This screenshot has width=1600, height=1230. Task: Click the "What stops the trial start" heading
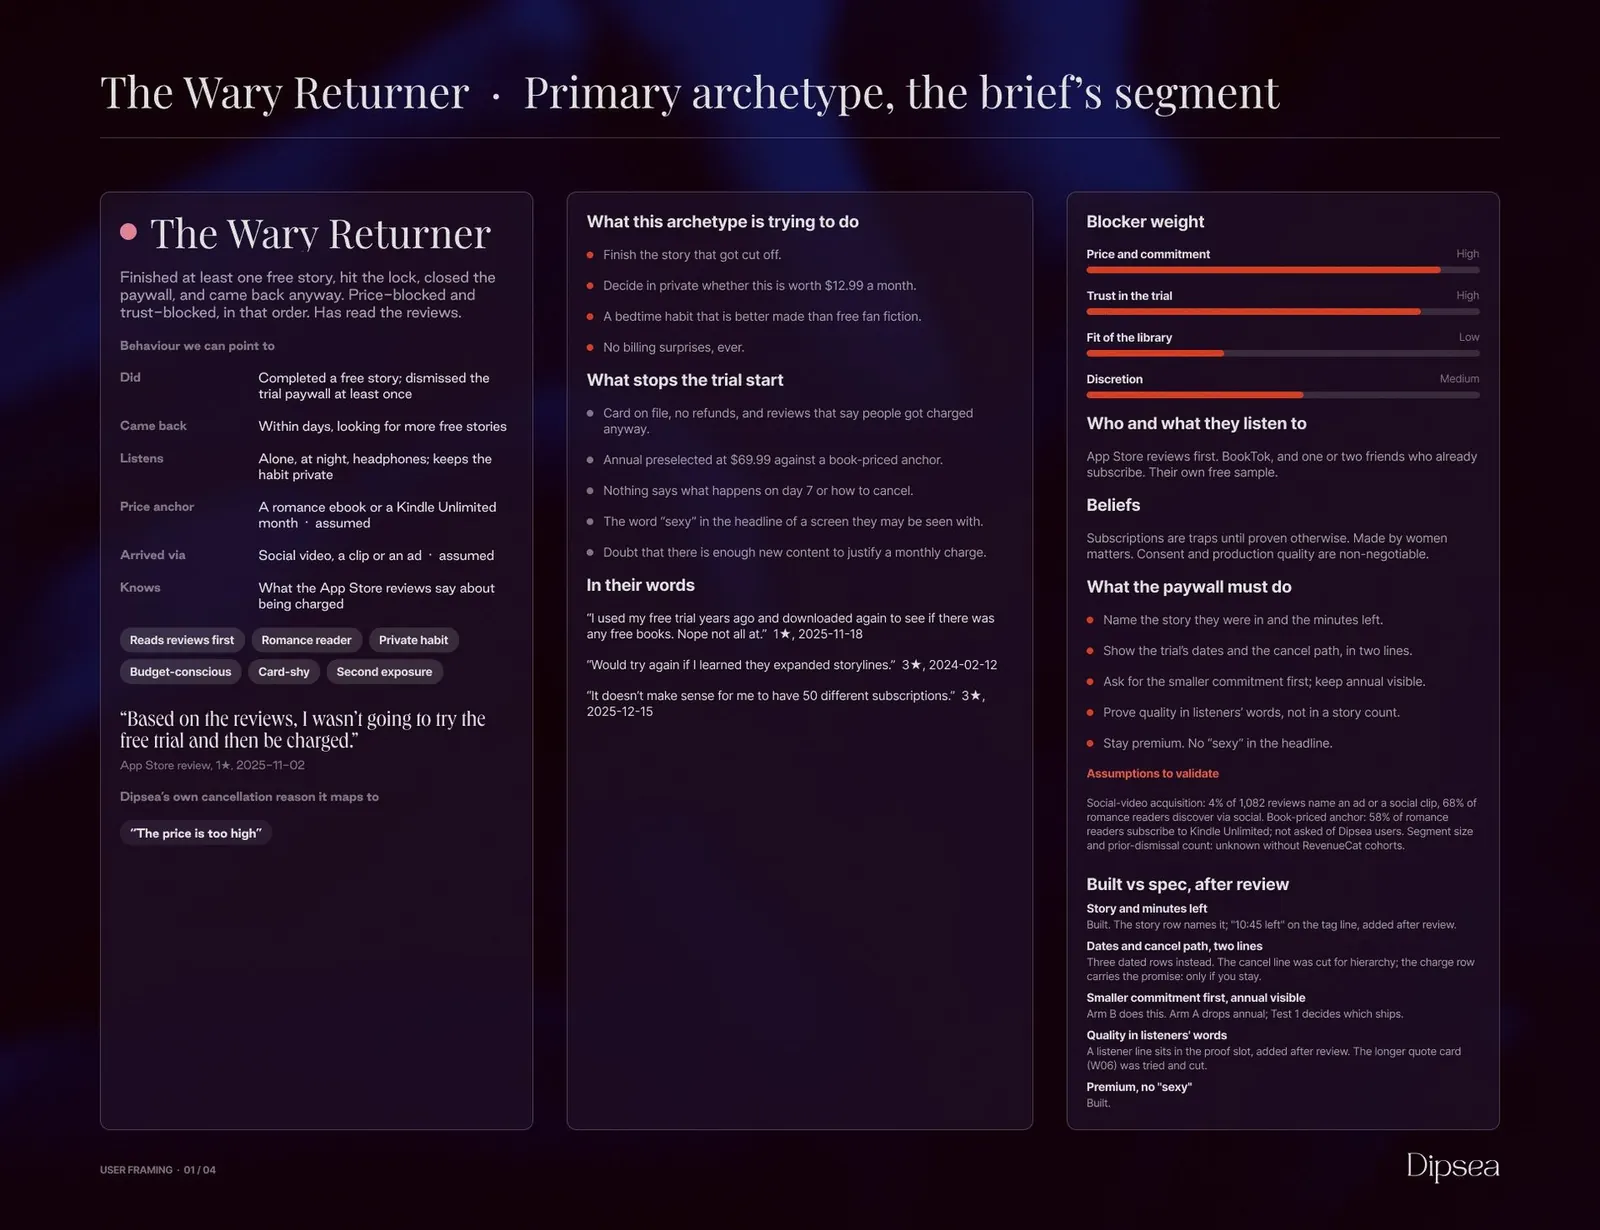click(685, 380)
